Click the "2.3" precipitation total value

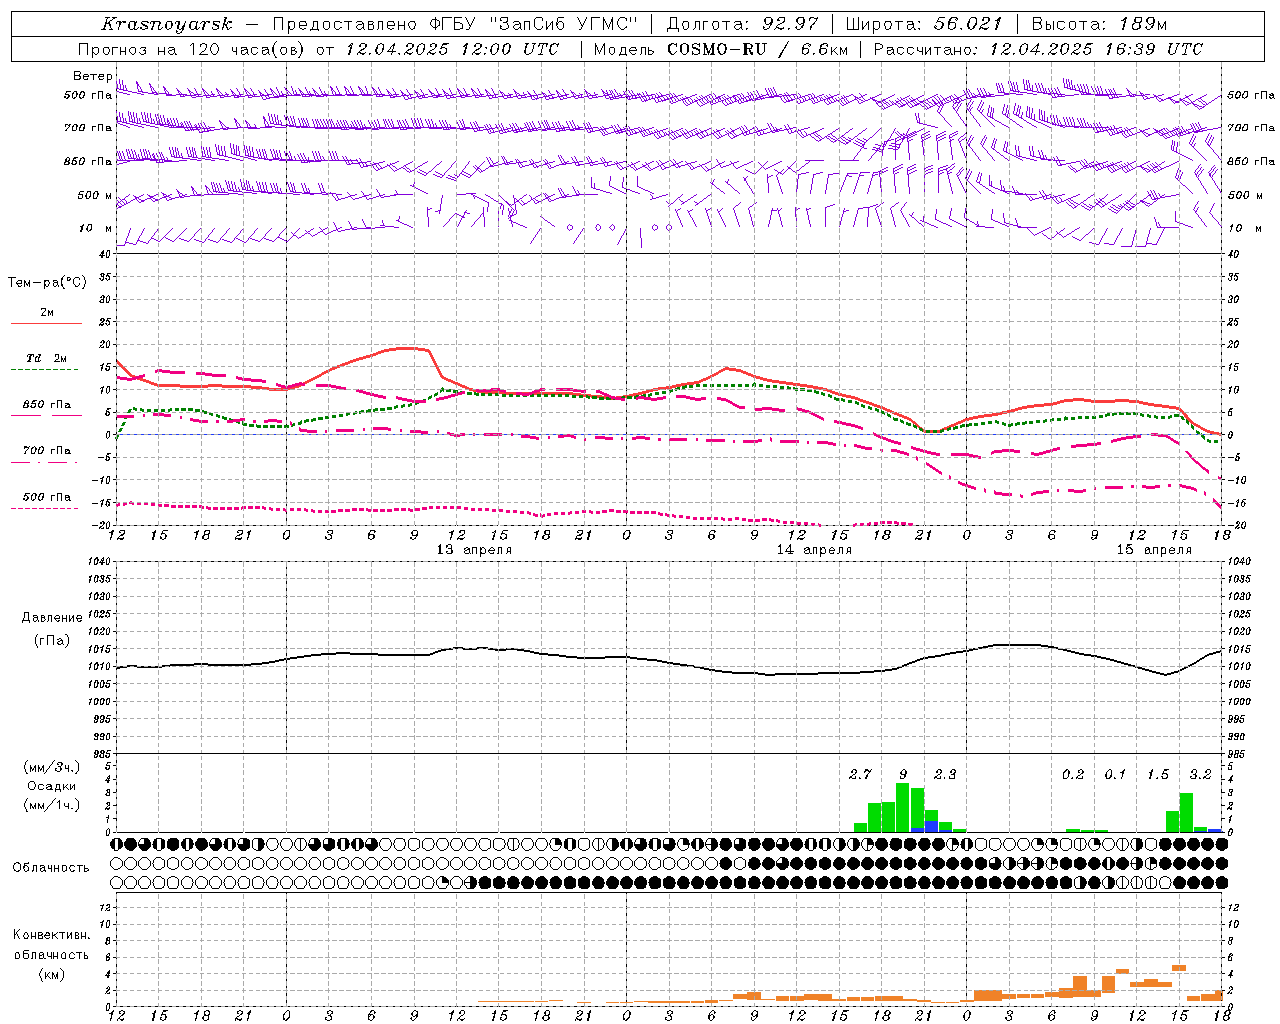click(x=945, y=774)
